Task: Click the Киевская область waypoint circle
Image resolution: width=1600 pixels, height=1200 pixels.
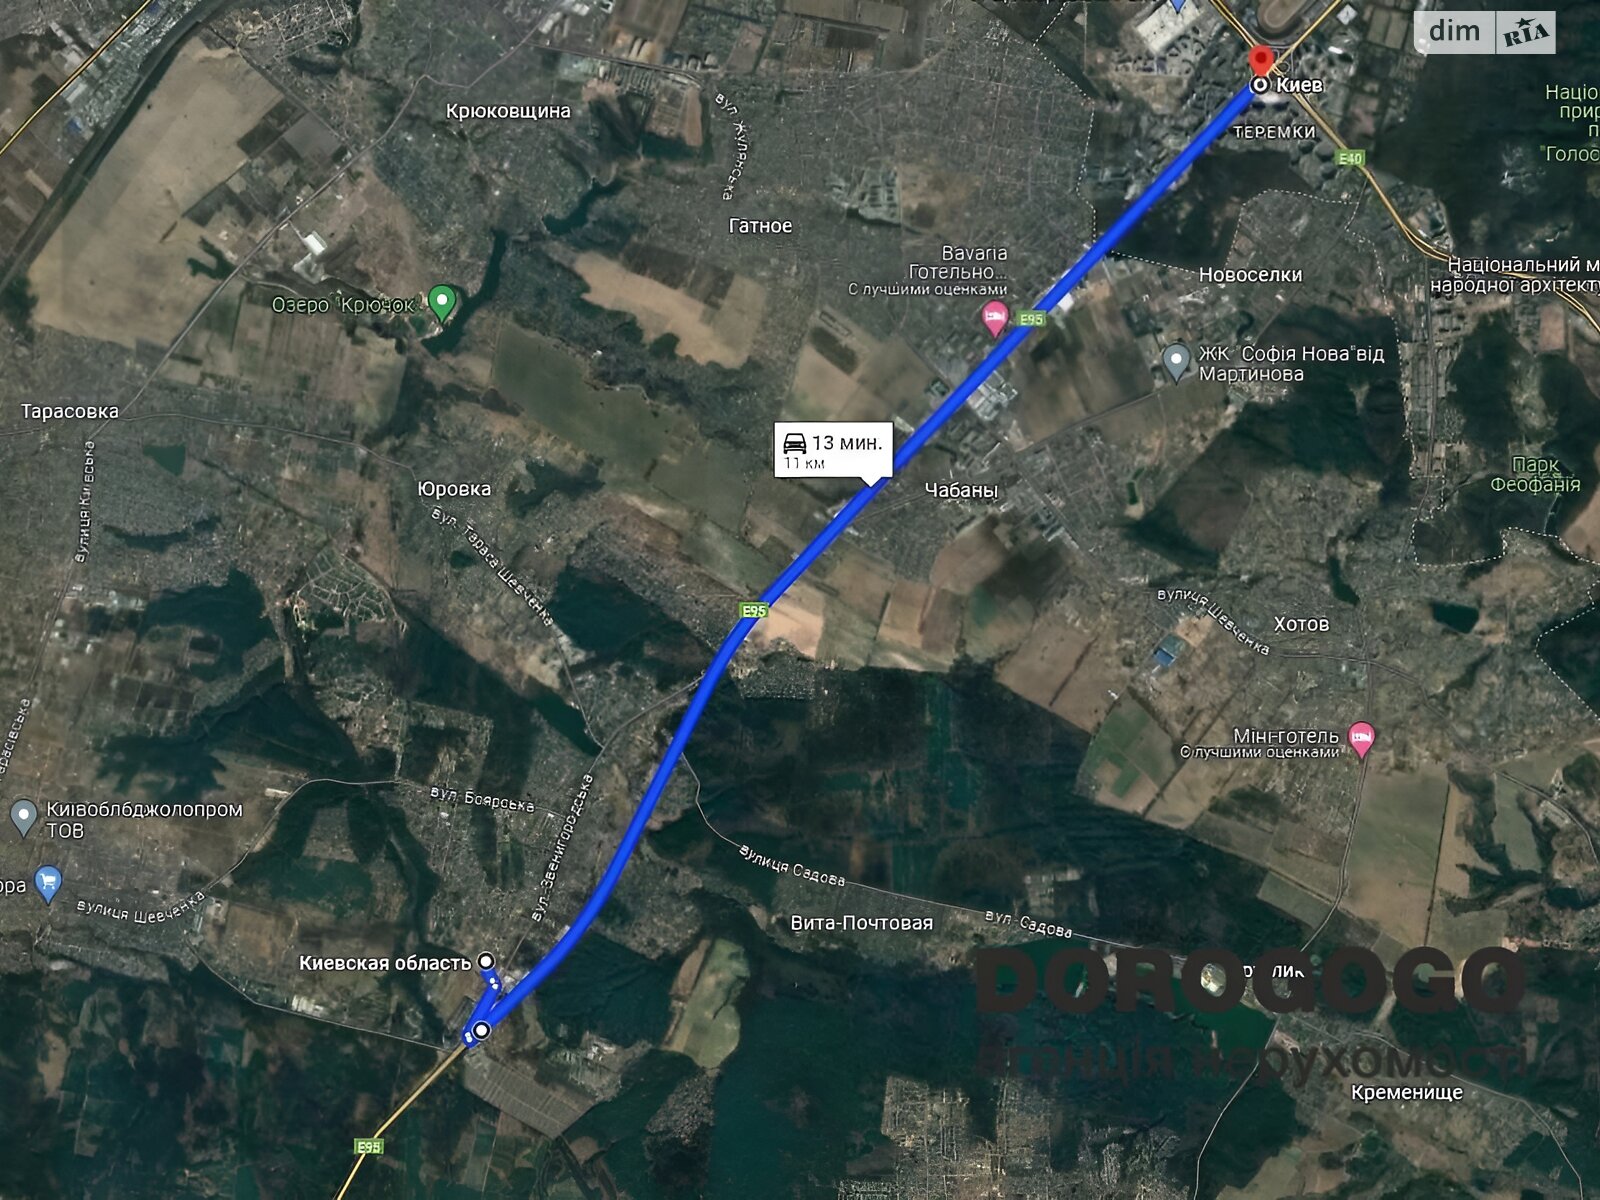Action: pos(486,961)
